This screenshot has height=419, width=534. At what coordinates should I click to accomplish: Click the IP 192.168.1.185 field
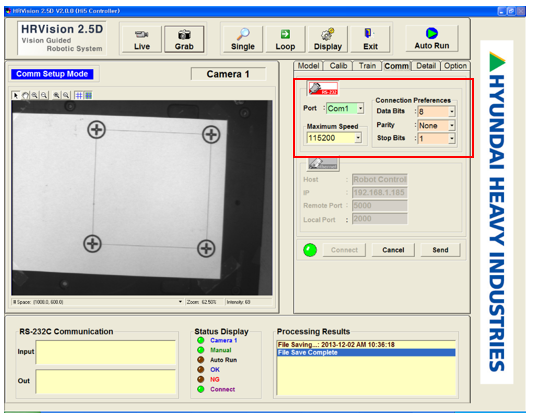pyautogui.click(x=380, y=192)
